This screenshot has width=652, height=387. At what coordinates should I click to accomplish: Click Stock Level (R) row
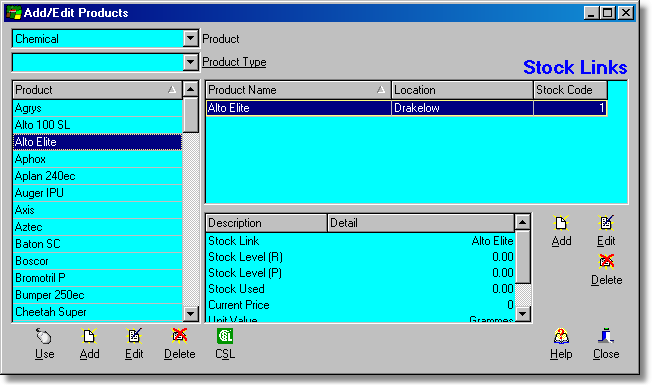pos(360,257)
